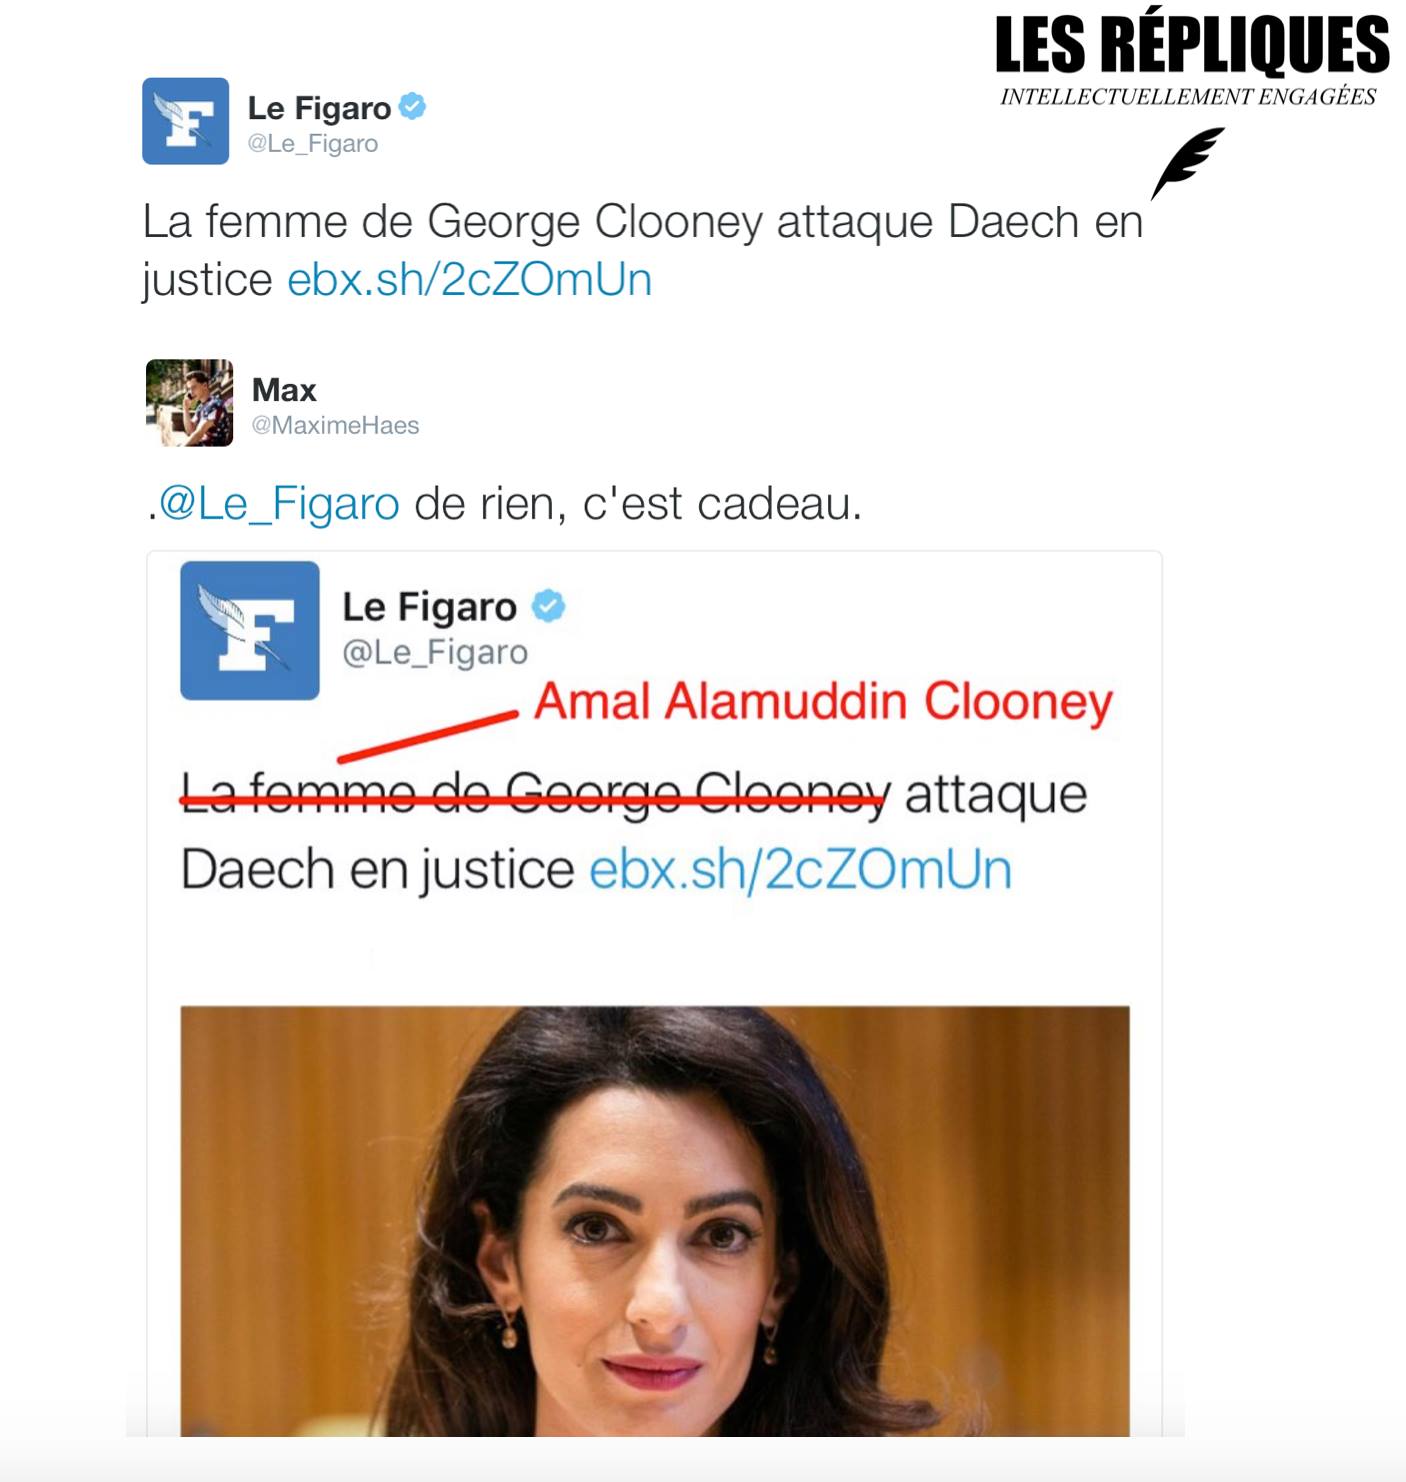Click Max's profile photo avatar
The height and width of the screenshot is (1482, 1406).
(x=190, y=403)
